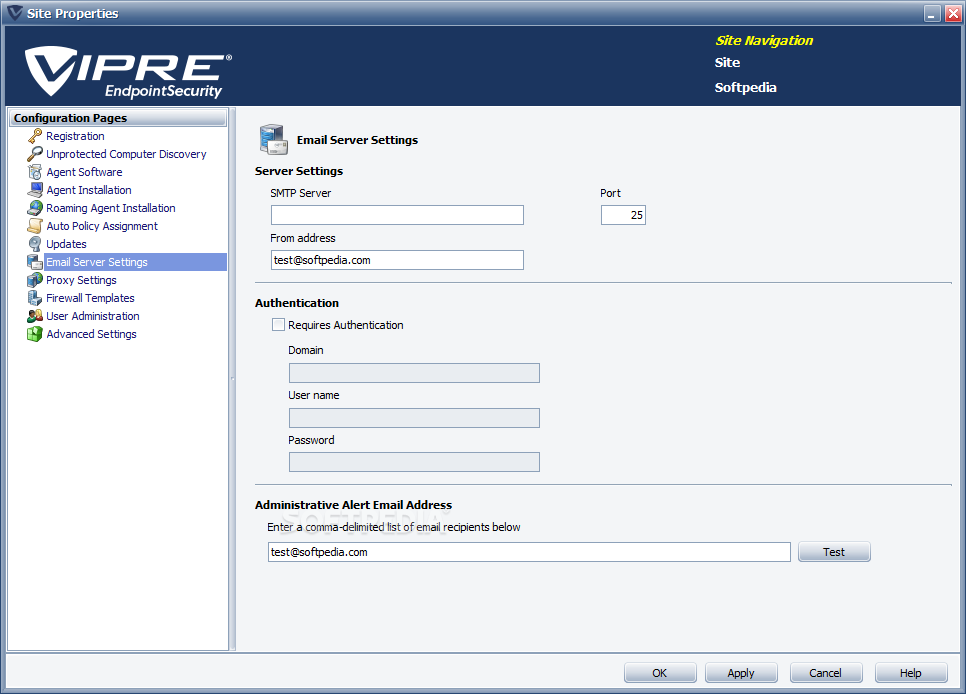
Task: Enable the Requires Authentication checkbox
Action: tap(278, 325)
